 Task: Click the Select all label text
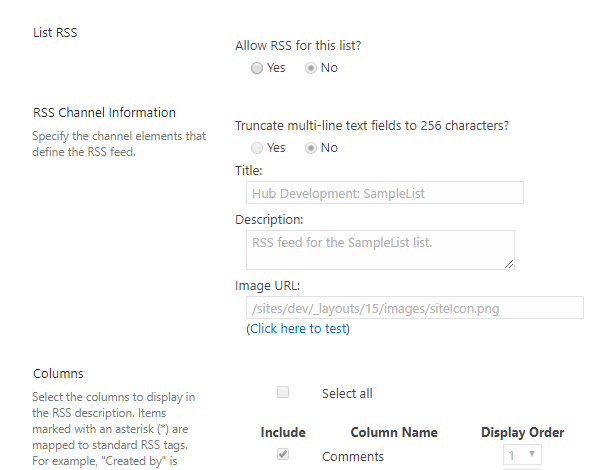347,394
